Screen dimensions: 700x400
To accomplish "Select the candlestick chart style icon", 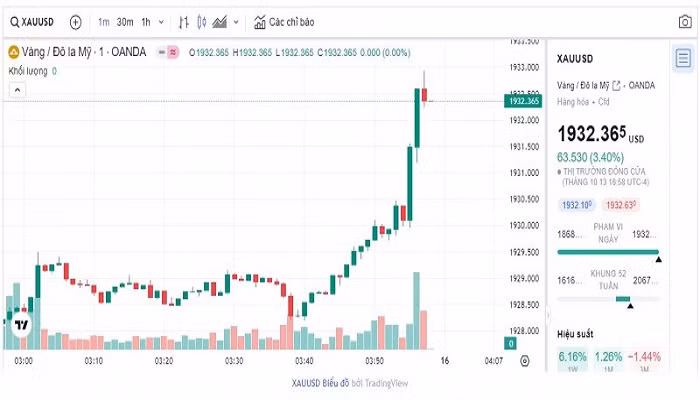I will [202, 21].
